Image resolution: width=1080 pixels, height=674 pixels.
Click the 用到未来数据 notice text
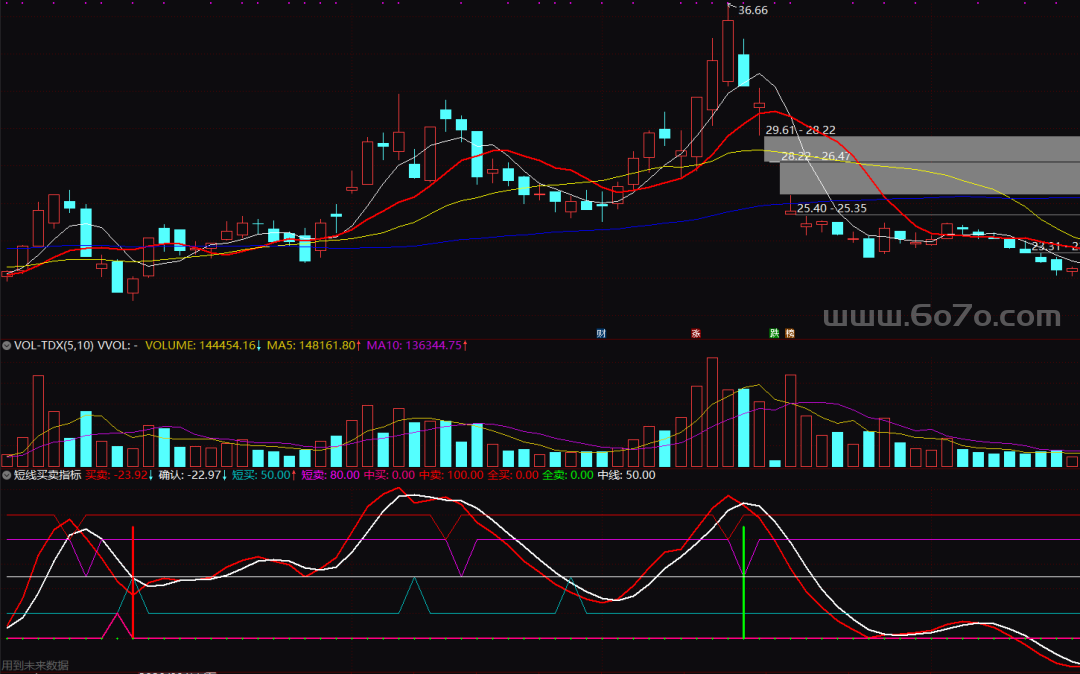click(36, 665)
